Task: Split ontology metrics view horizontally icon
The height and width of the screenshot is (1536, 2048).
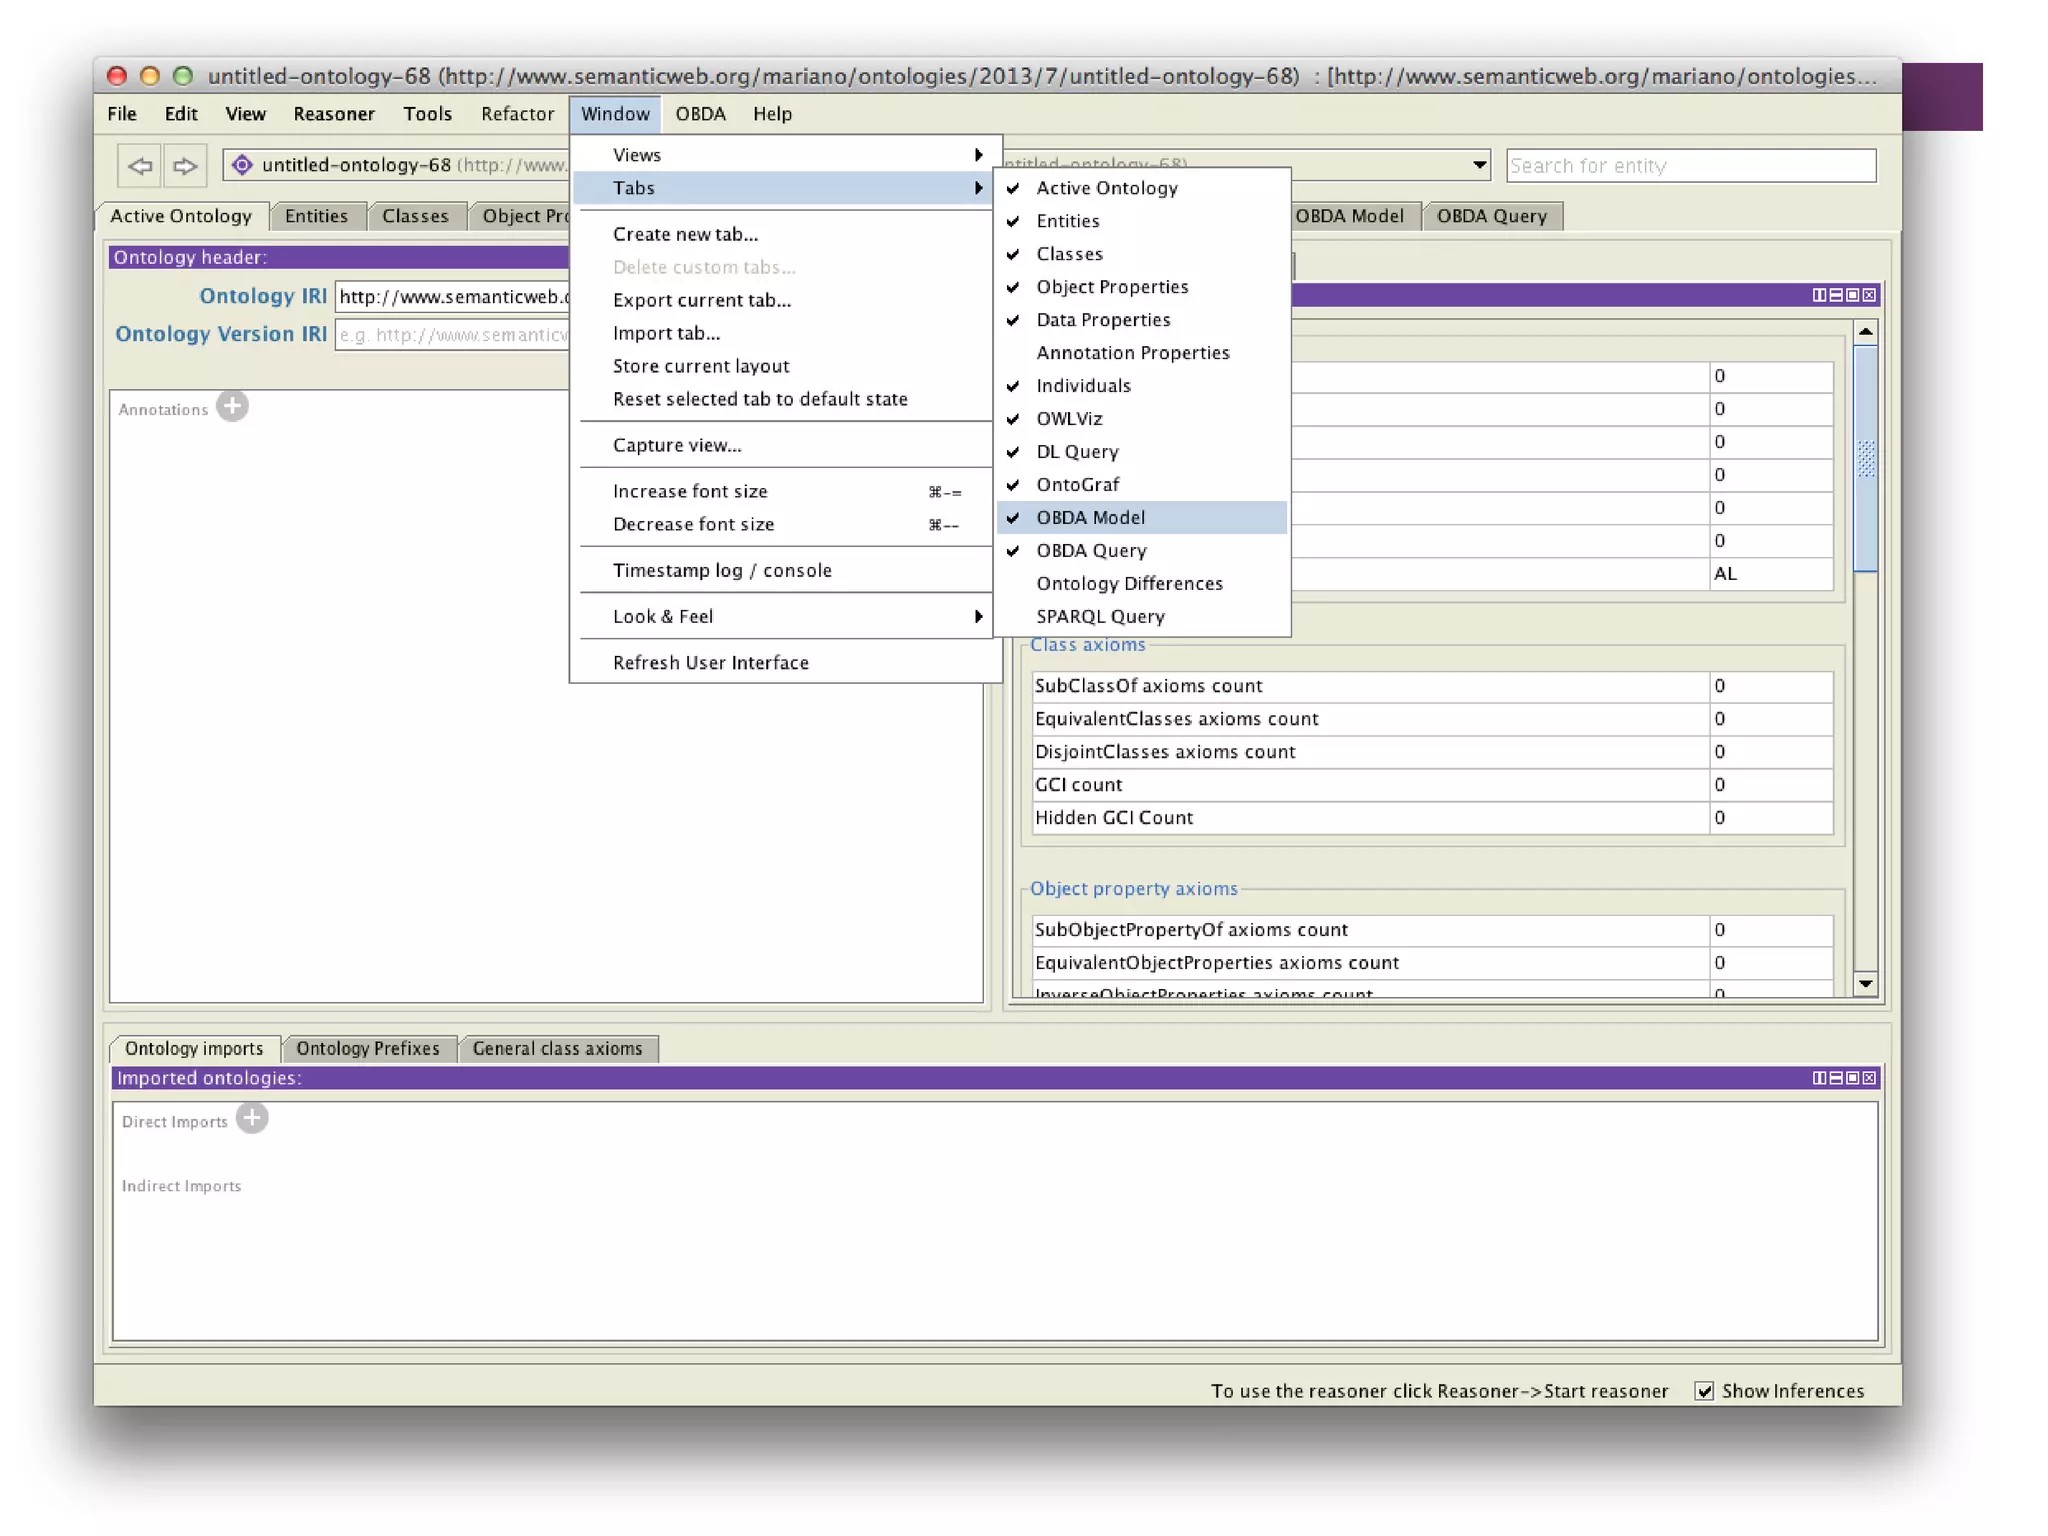Action: (x=1836, y=295)
